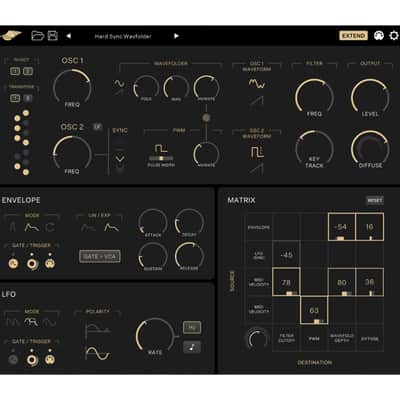Click the envelope DECAY knob

coord(189,223)
